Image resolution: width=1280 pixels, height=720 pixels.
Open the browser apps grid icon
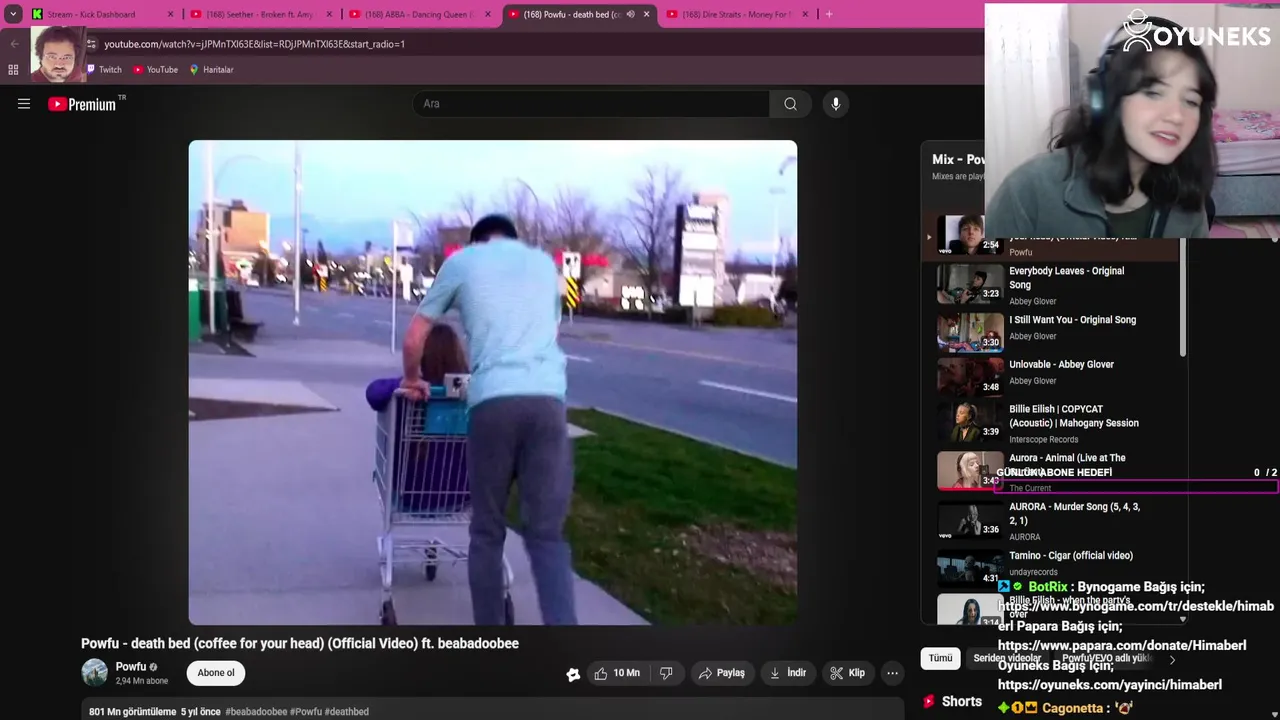(x=13, y=70)
